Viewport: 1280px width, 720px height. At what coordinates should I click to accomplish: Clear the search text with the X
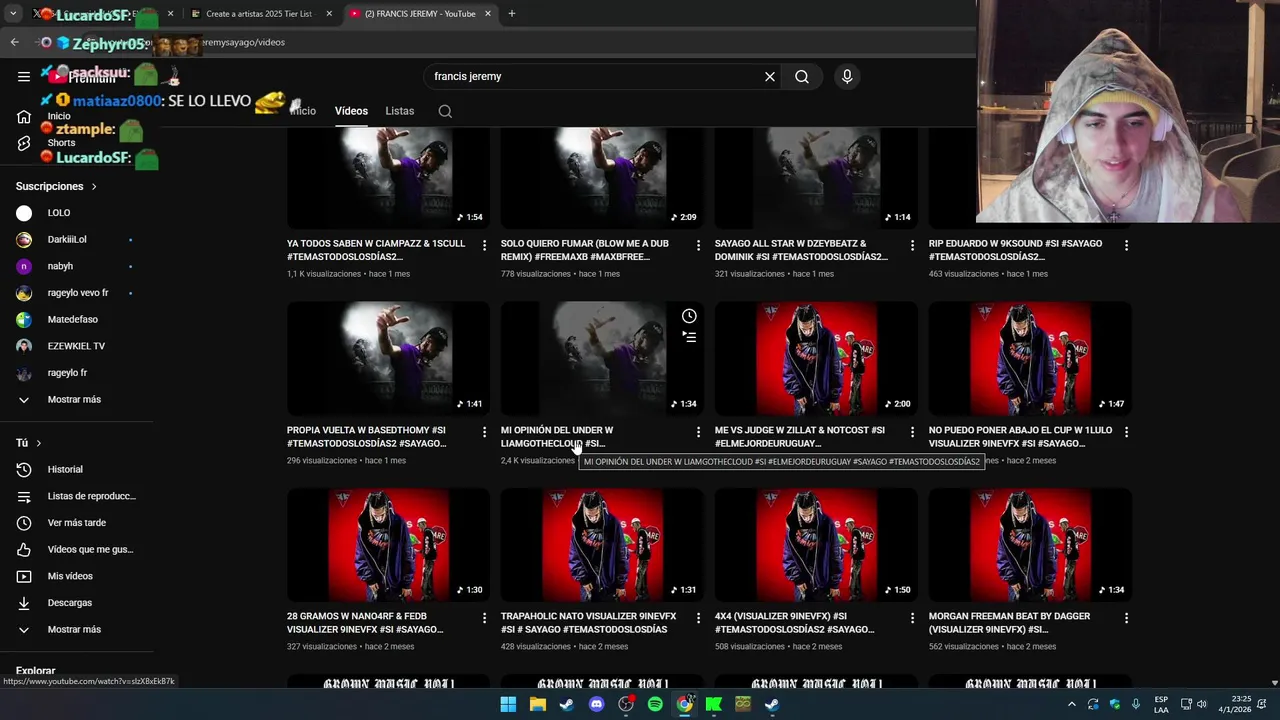[x=770, y=76]
